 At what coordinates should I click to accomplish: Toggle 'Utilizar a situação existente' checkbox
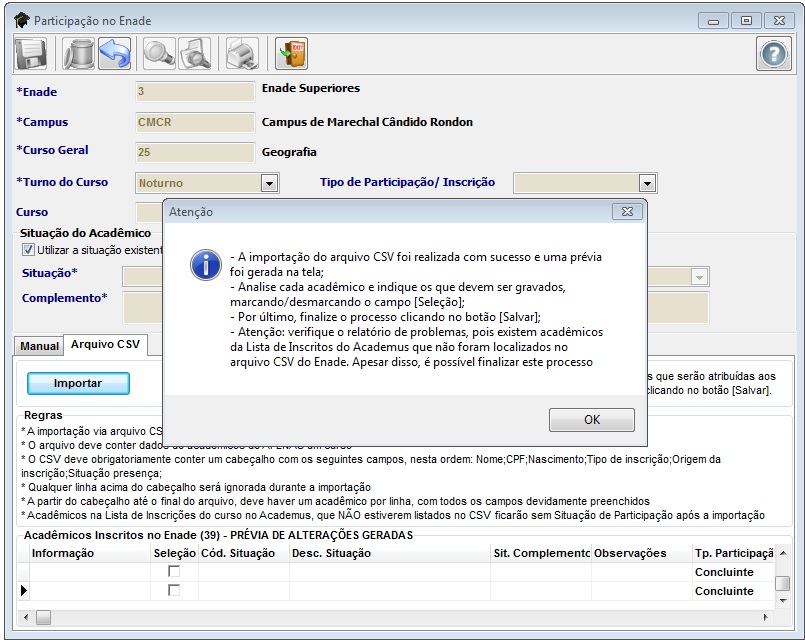click(x=28, y=250)
